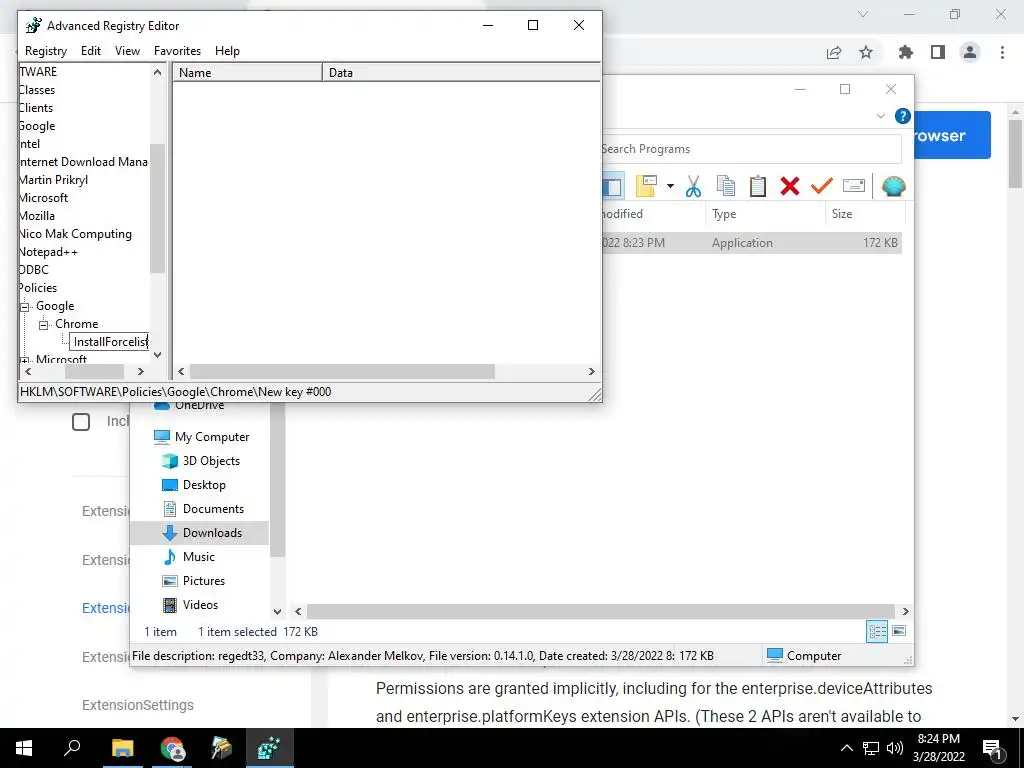This screenshot has height=768, width=1024.
Task: Click the Name column header
Action: 248,72
